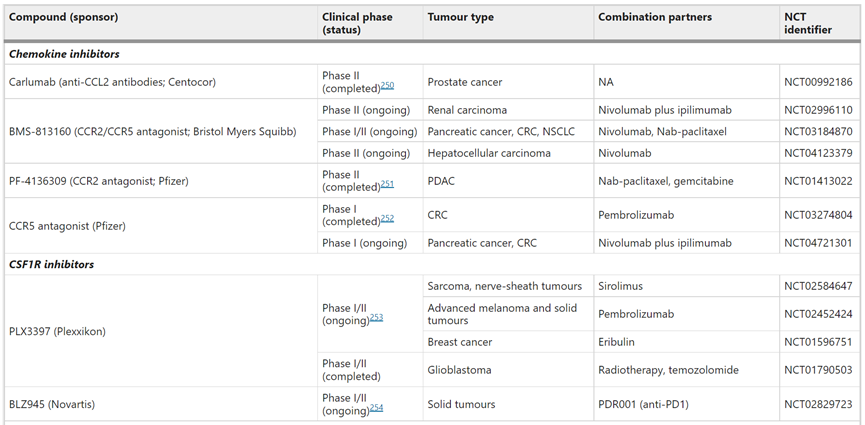Screen dimensions: 865x425
Task: Select the CSF1R inhibitors section heading
Action: tap(51, 264)
